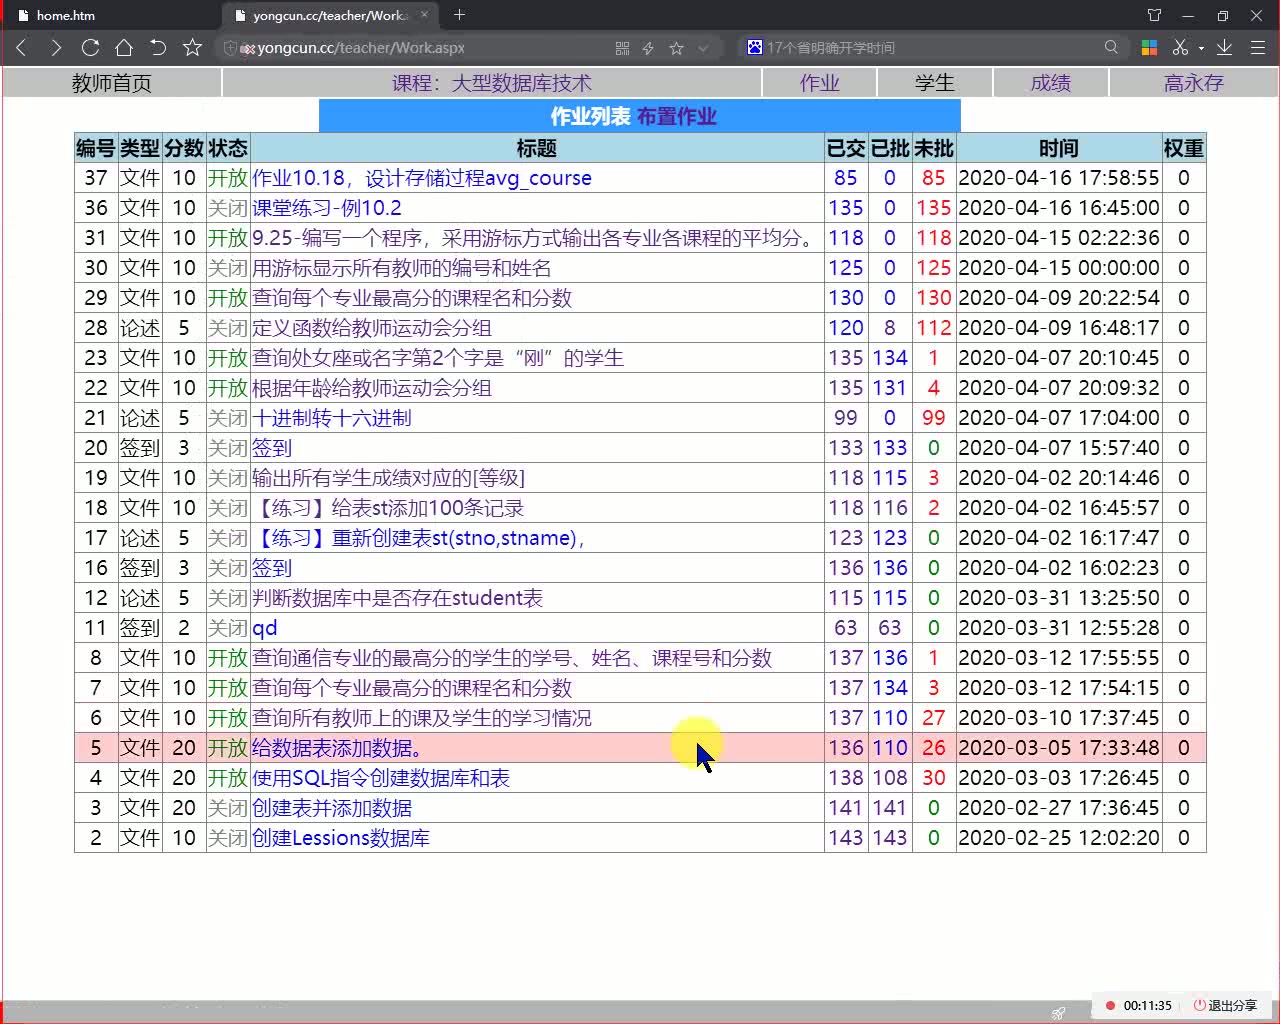This screenshot has height=1024, width=1280.
Task: Switch to the yongcun.cc/teacher/Work tab
Action: (x=330, y=15)
